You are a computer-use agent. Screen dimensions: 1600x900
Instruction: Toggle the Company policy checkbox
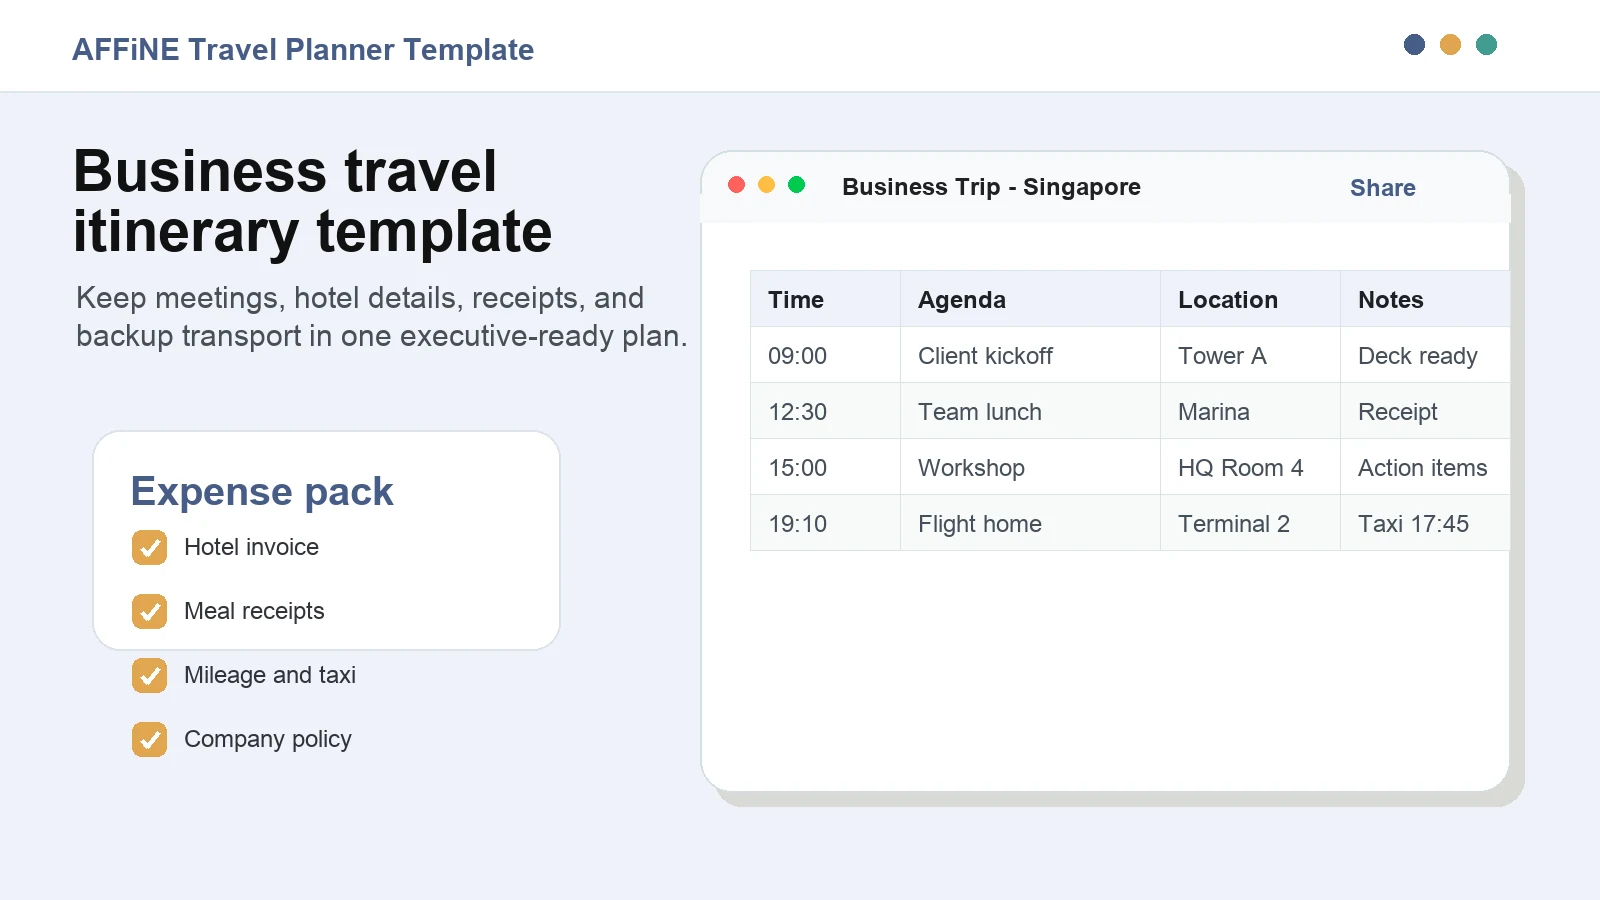(x=150, y=740)
